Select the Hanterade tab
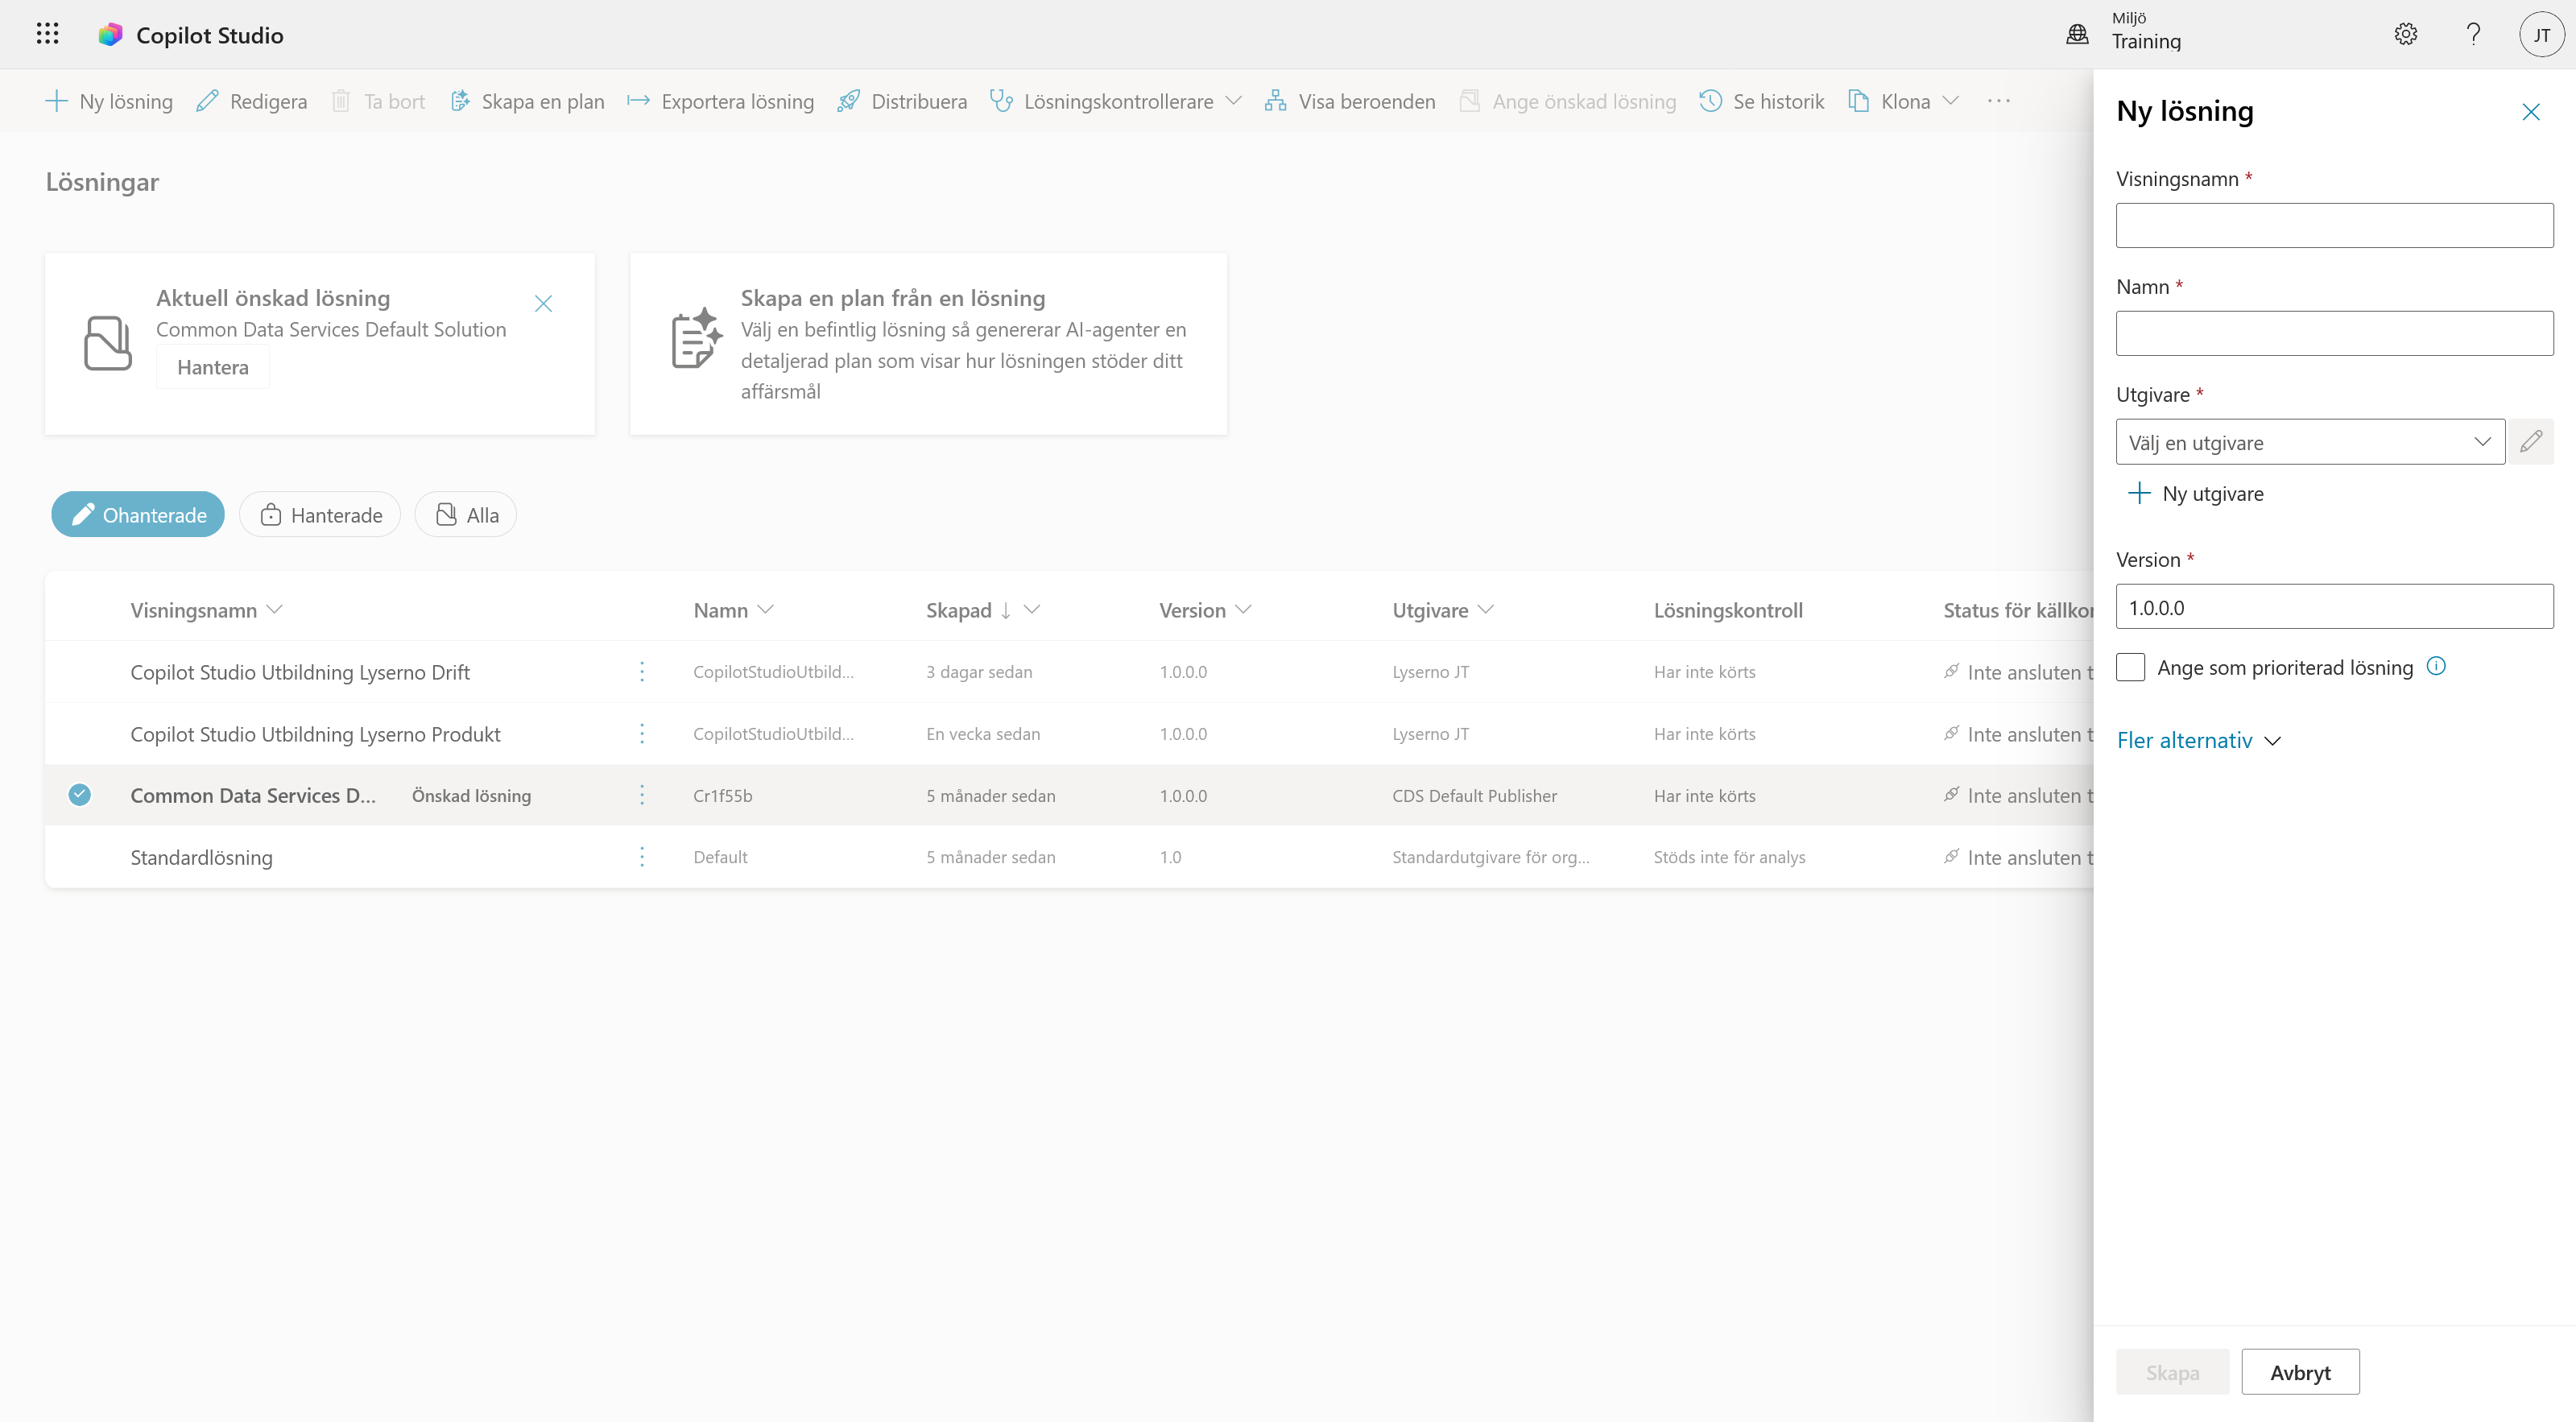The image size is (2576, 1422). click(320, 514)
